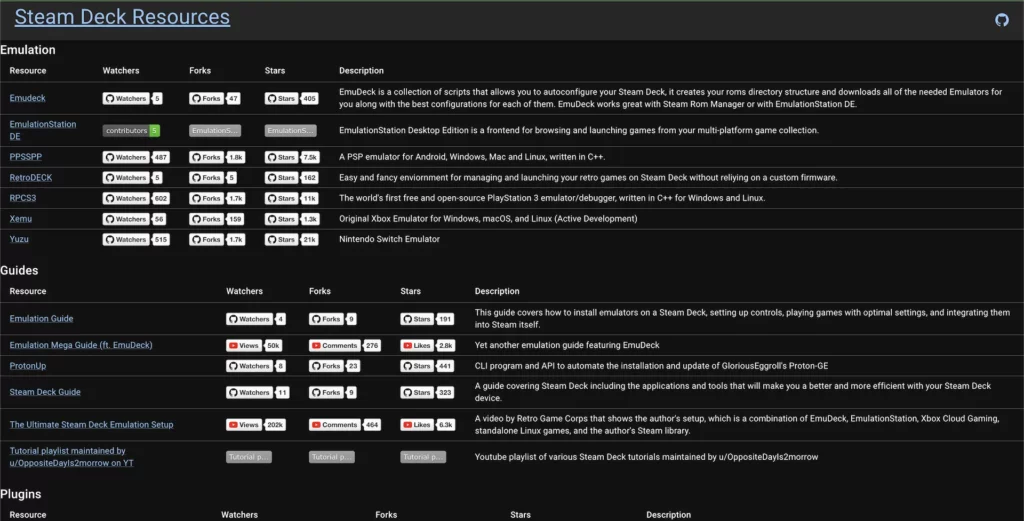
Task: Click Steam Deck Guide Watchers badge showing 11
Action: (257, 392)
